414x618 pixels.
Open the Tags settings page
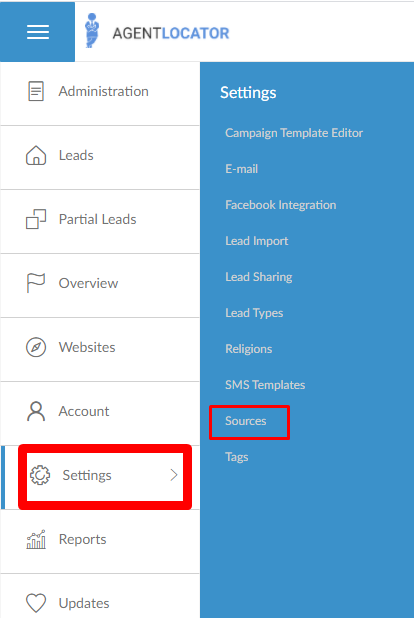coord(237,457)
